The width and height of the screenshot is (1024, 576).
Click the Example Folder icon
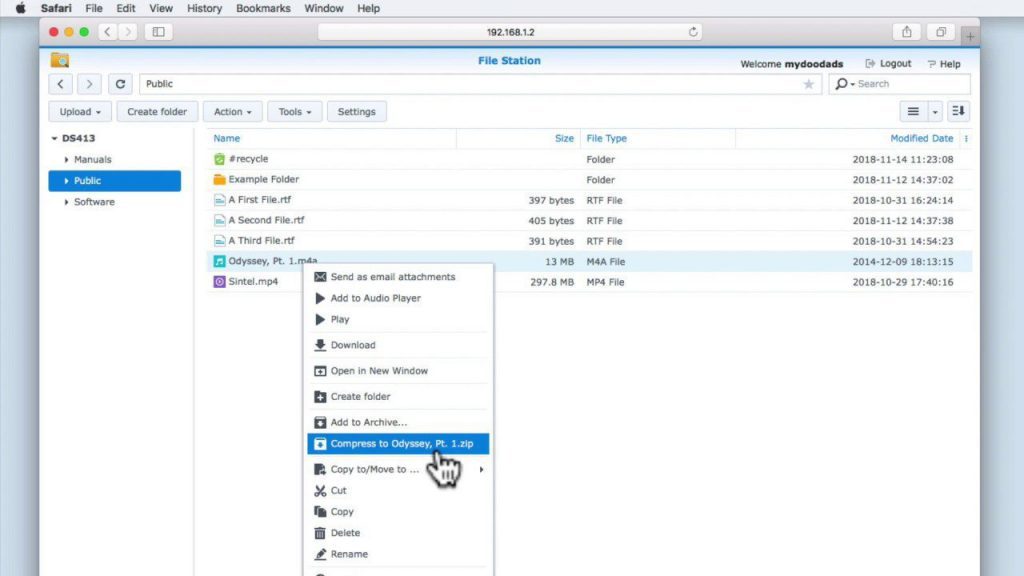[x=219, y=179]
